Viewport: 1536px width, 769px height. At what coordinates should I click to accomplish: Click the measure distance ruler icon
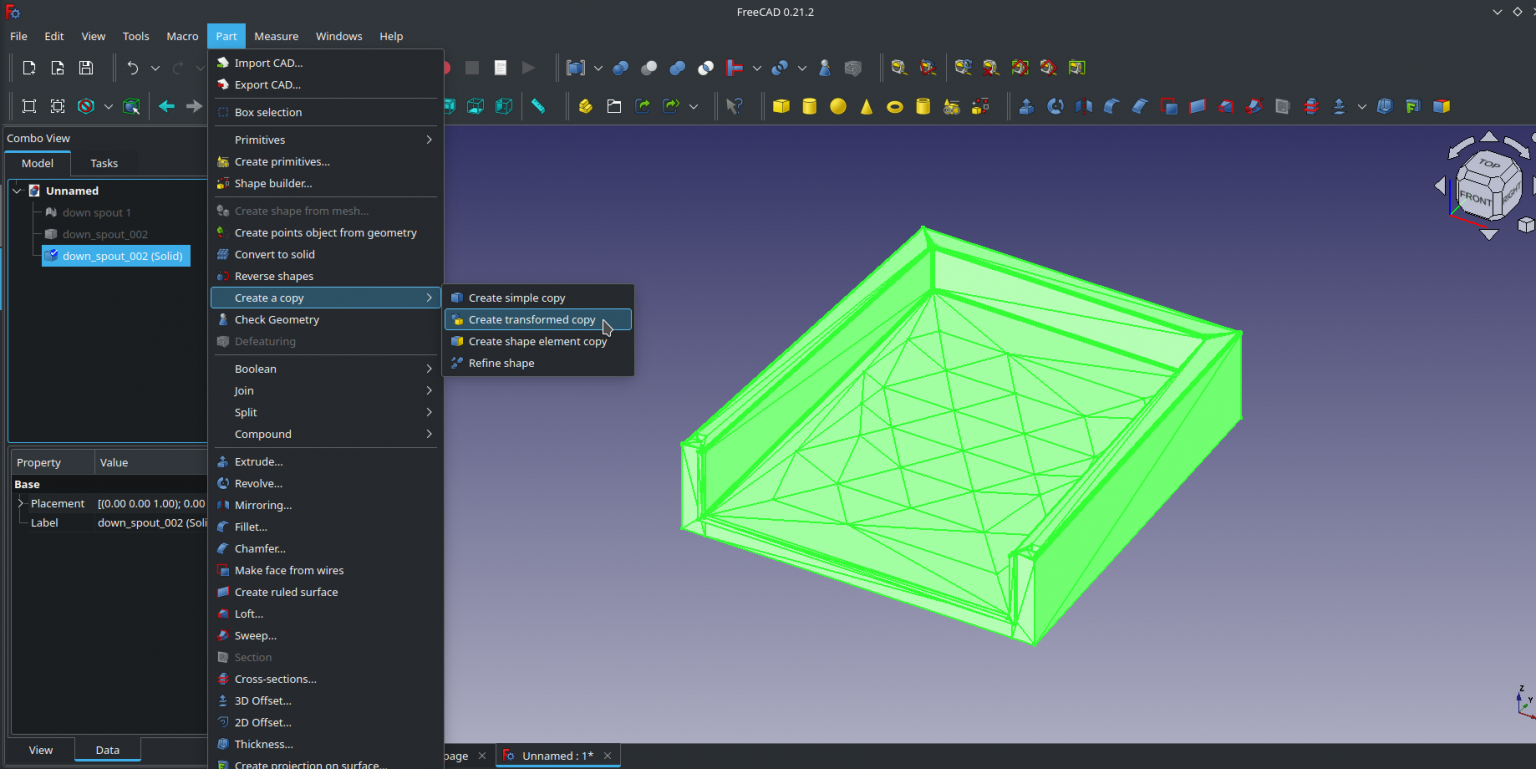pos(538,106)
